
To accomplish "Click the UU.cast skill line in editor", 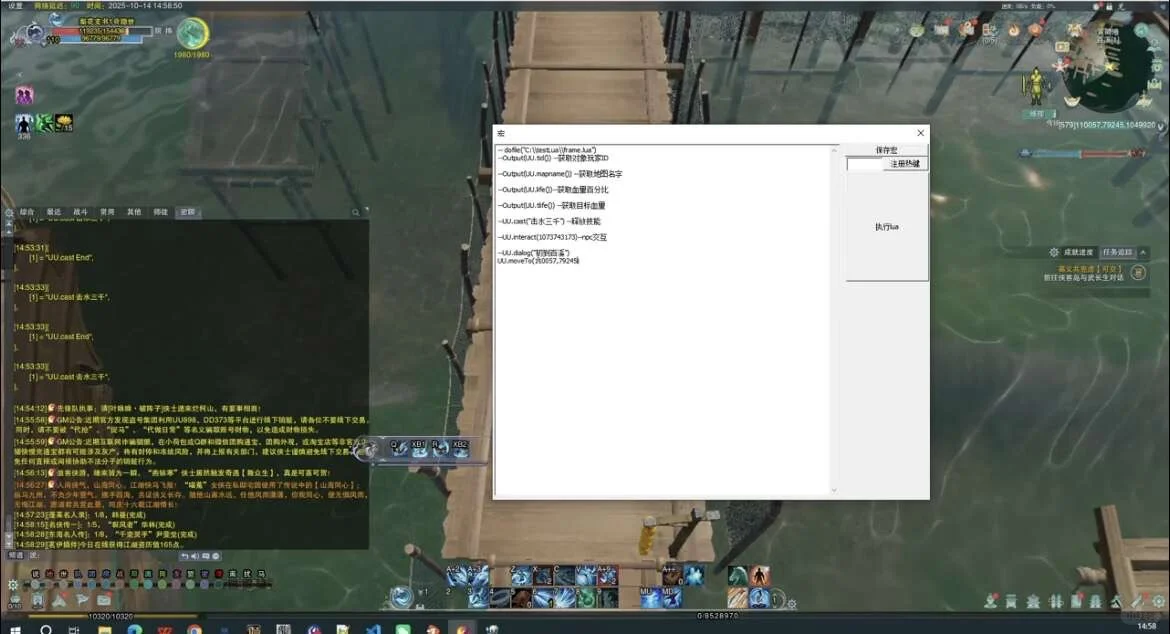I will click(x=549, y=222).
